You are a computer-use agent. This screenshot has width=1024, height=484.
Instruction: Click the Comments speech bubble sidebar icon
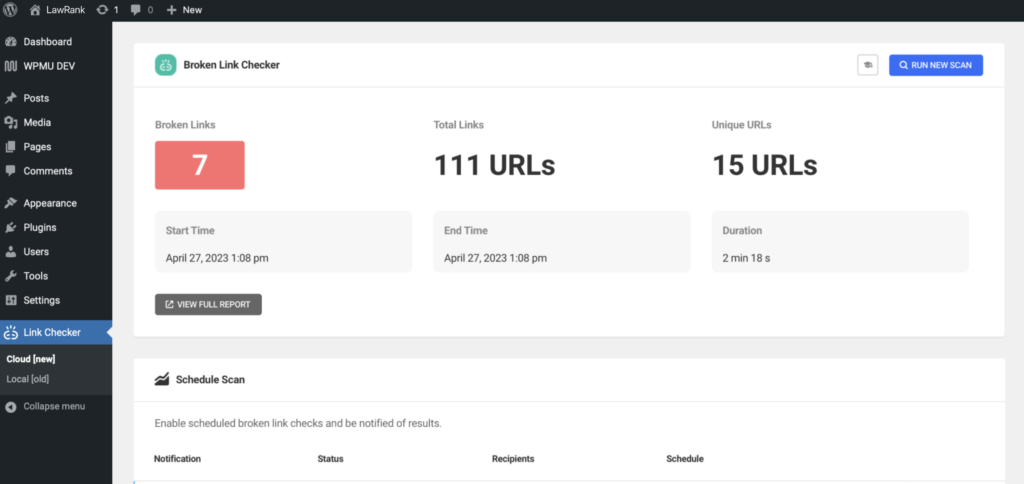tap(10, 171)
